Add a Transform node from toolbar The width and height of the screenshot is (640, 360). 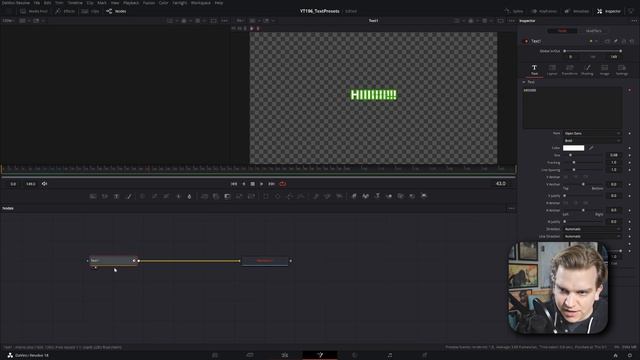coord(251,196)
